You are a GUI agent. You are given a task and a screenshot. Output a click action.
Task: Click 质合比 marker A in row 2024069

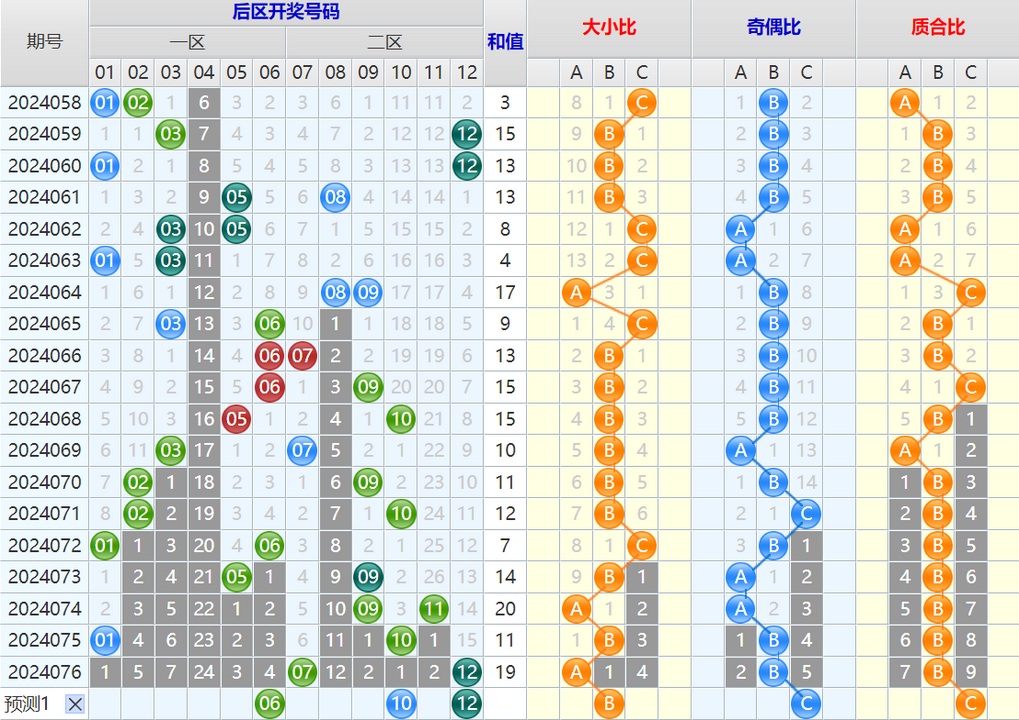(905, 451)
